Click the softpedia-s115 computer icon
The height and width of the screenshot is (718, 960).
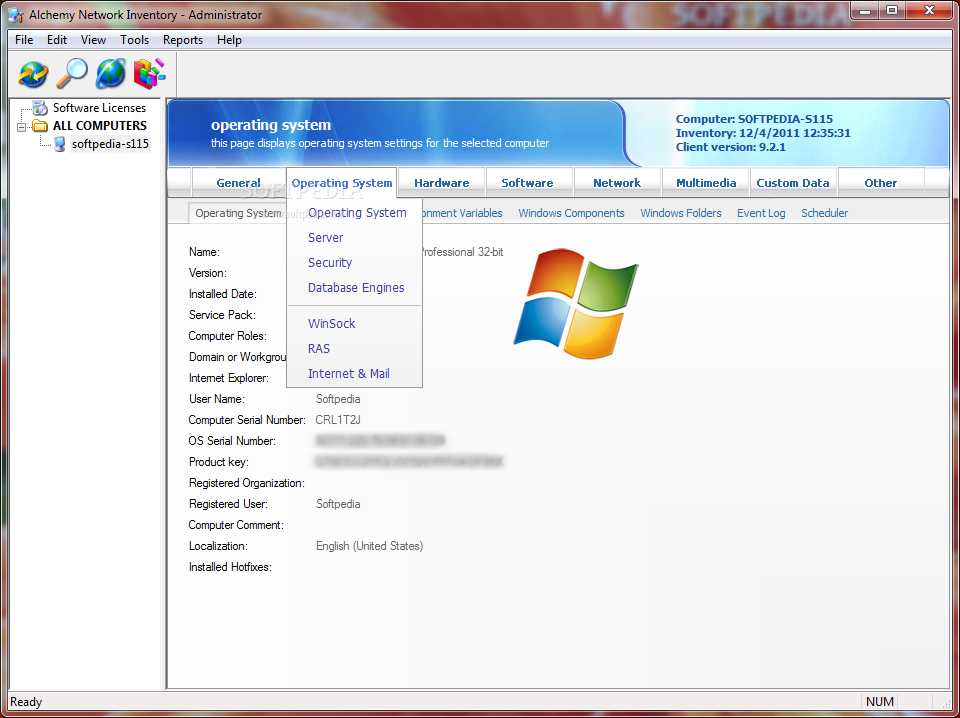coord(60,144)
